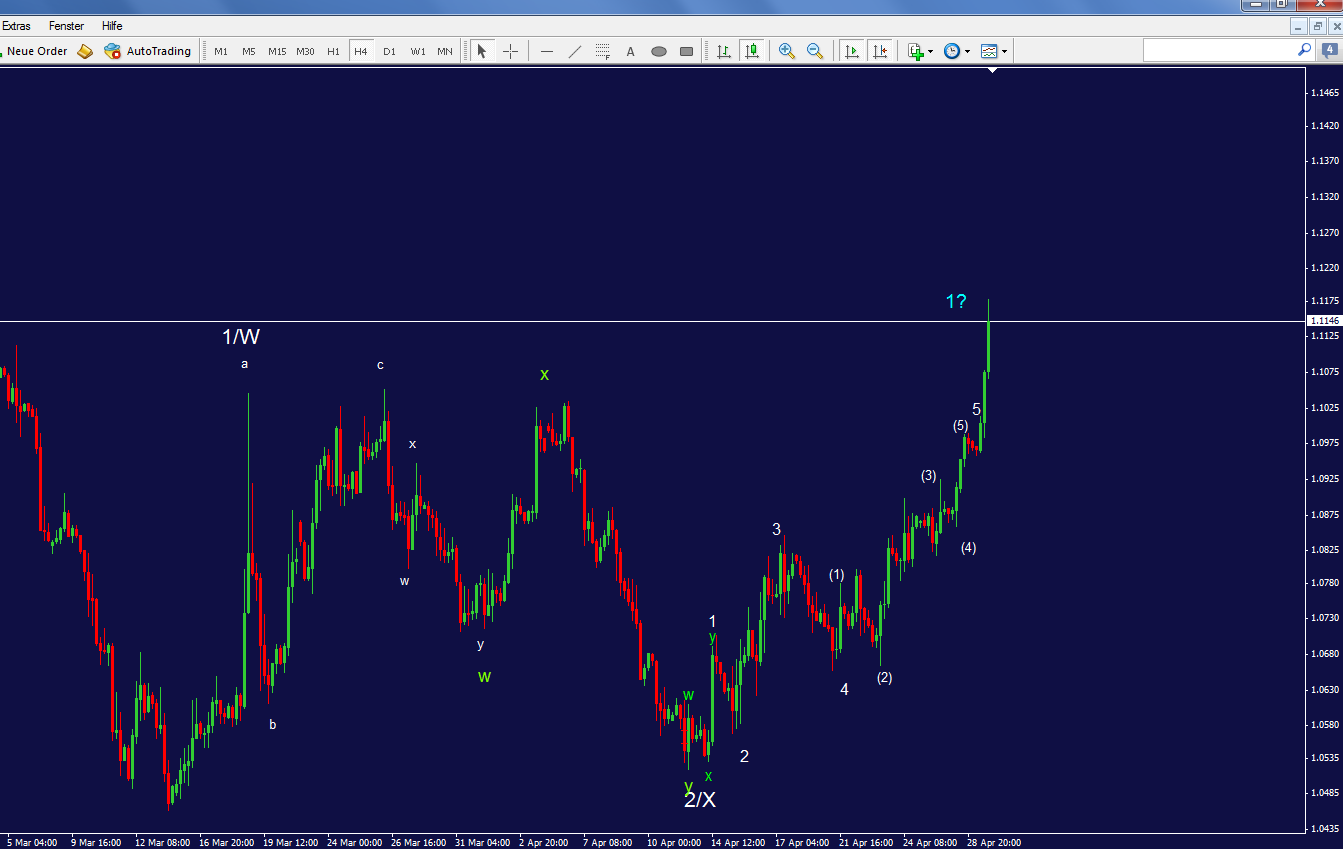Open the timeframes dropdown next to clock icon
The image size is (1343, 849).
click(x=966, y=51)
